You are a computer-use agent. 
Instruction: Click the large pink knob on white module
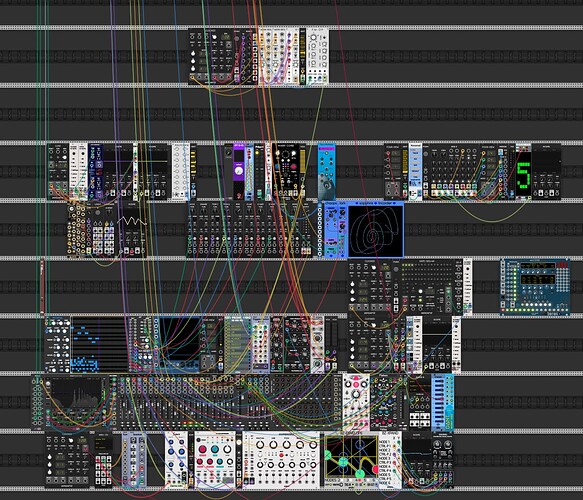[x=202, y=449]
